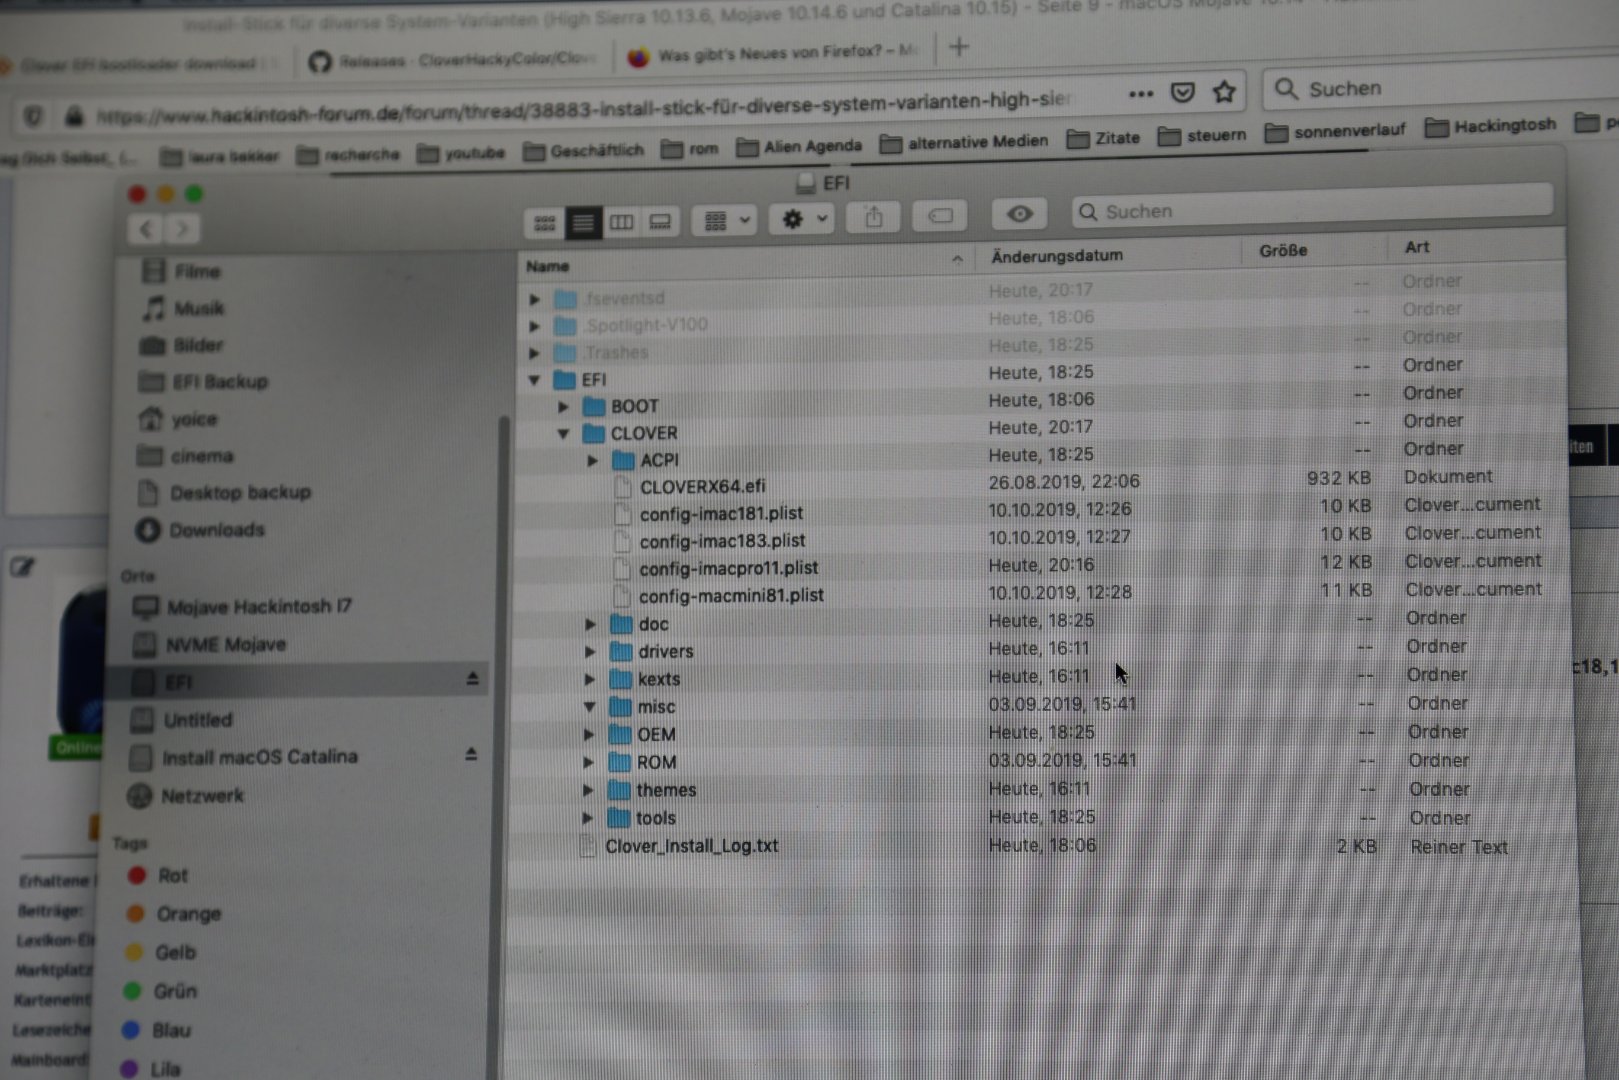Screen dimensions: 1619x1080
Task: Open a new Firefox tab
Action: pos(959,46)
